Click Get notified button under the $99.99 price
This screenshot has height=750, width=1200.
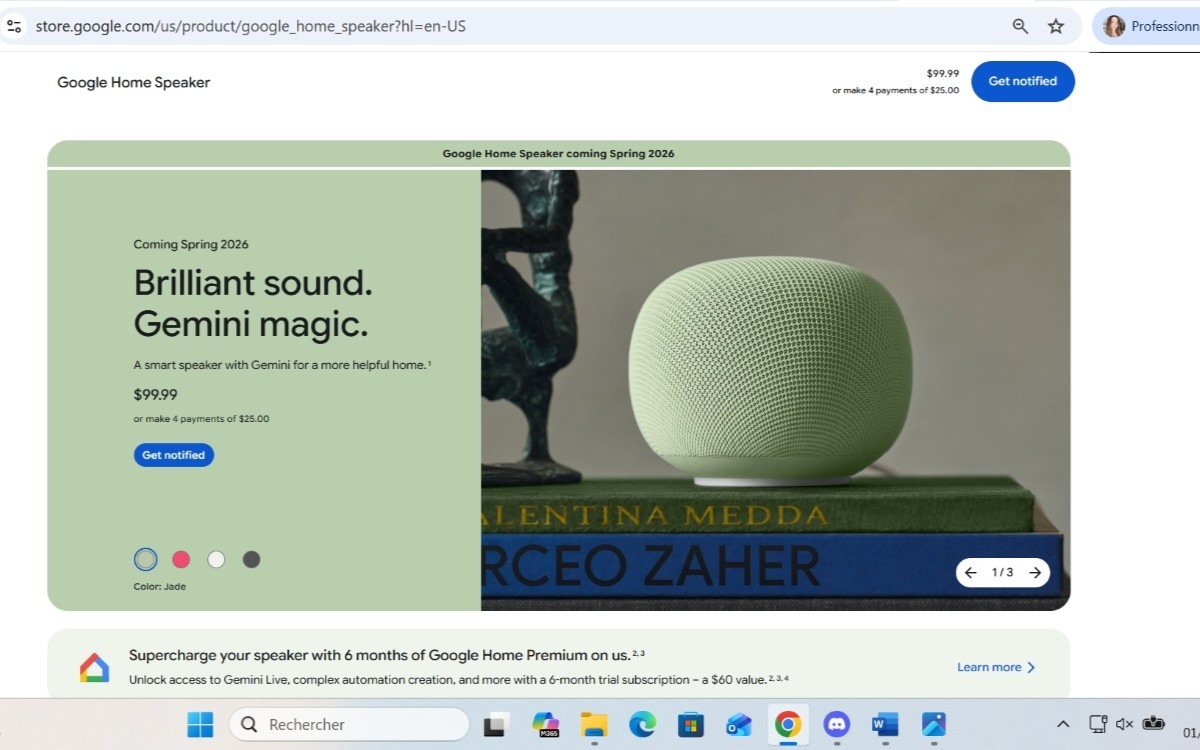[173, 455]
